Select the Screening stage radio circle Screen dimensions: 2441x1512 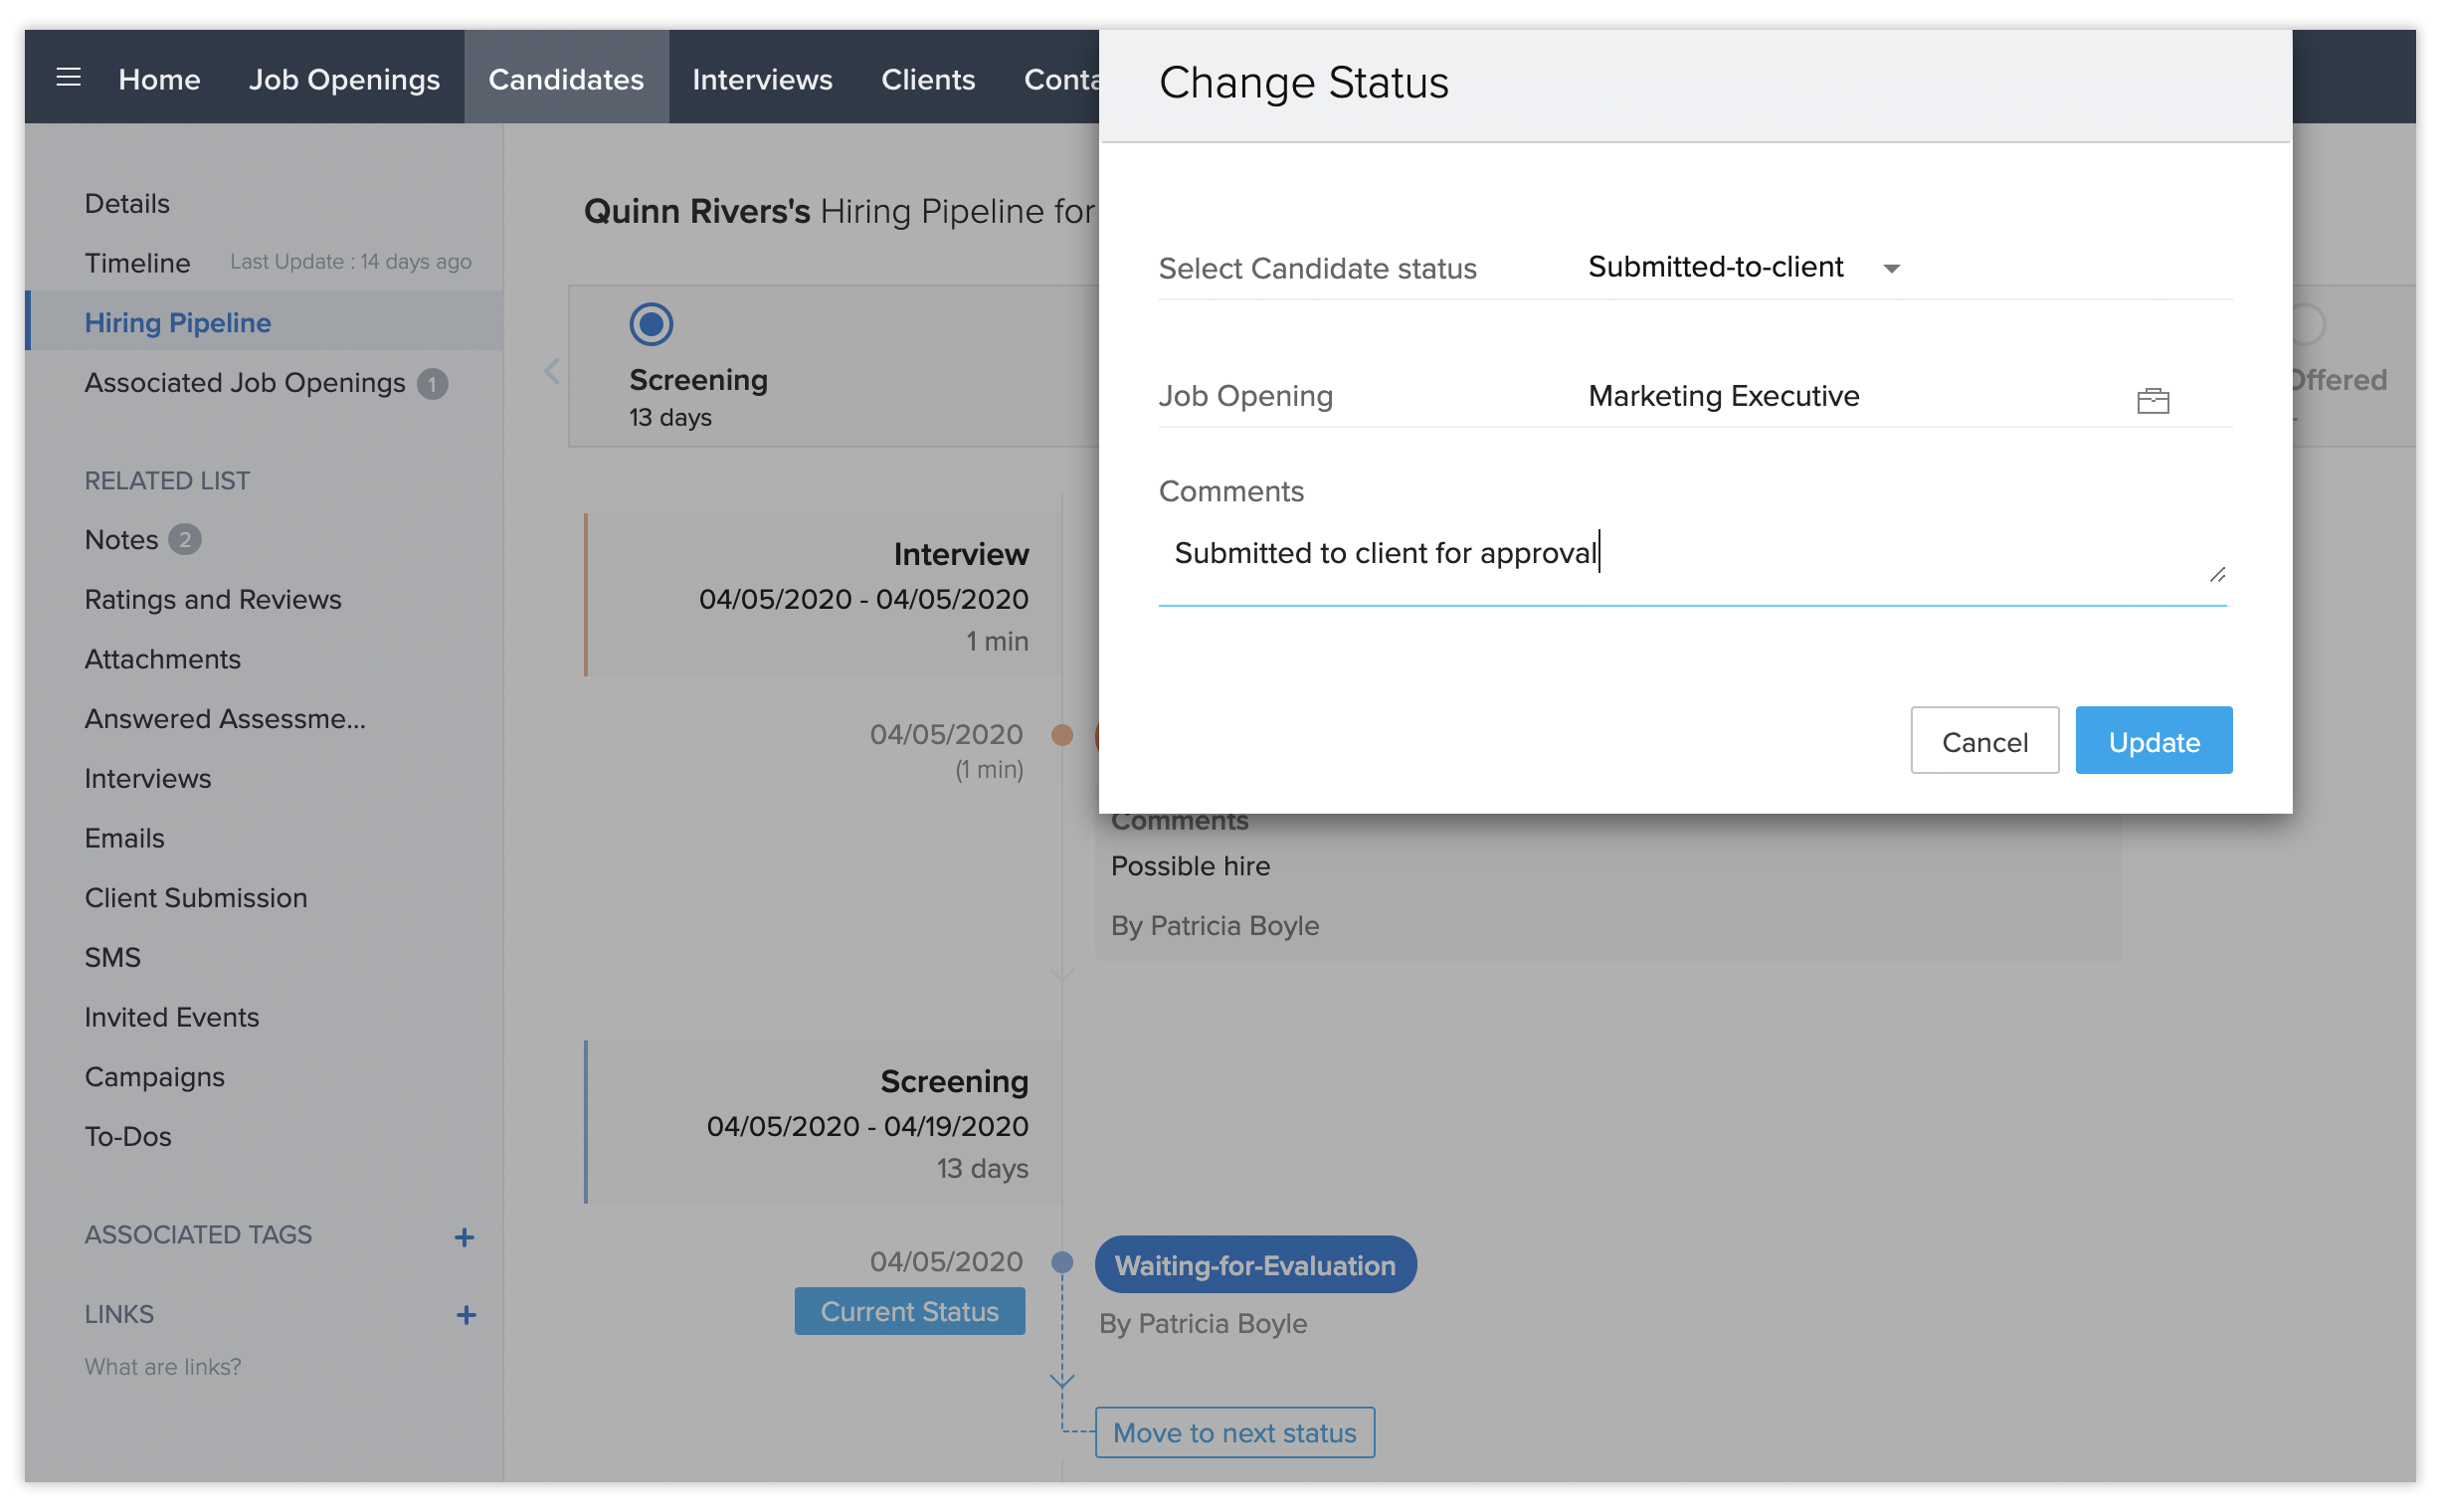click(651, 324)
